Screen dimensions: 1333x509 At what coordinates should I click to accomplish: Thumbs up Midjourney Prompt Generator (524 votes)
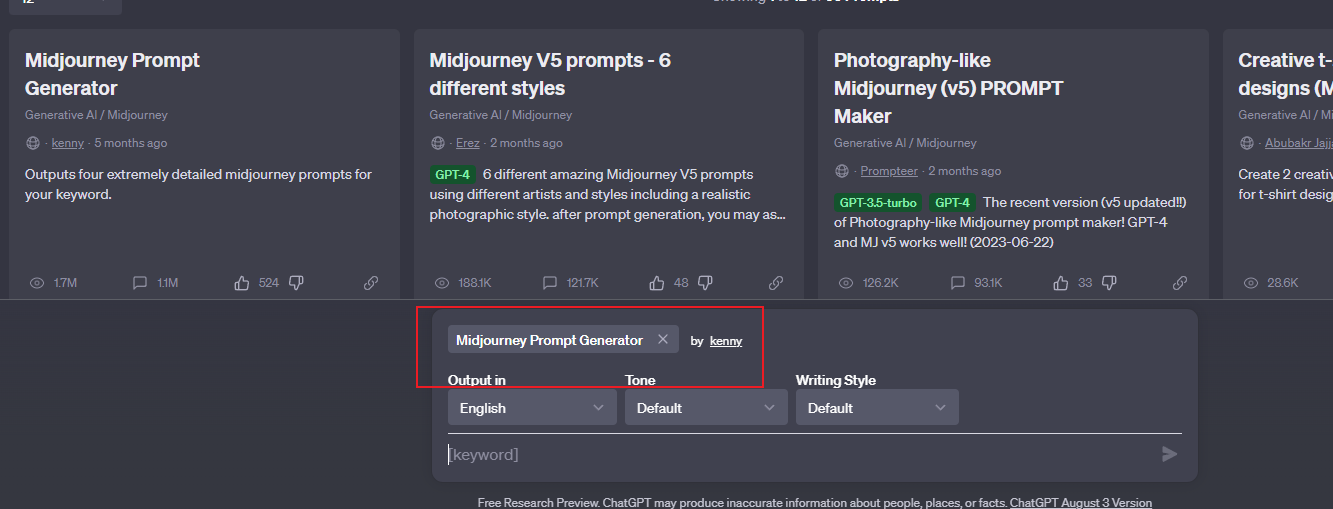pyautogui.click(x=241, y=283)
